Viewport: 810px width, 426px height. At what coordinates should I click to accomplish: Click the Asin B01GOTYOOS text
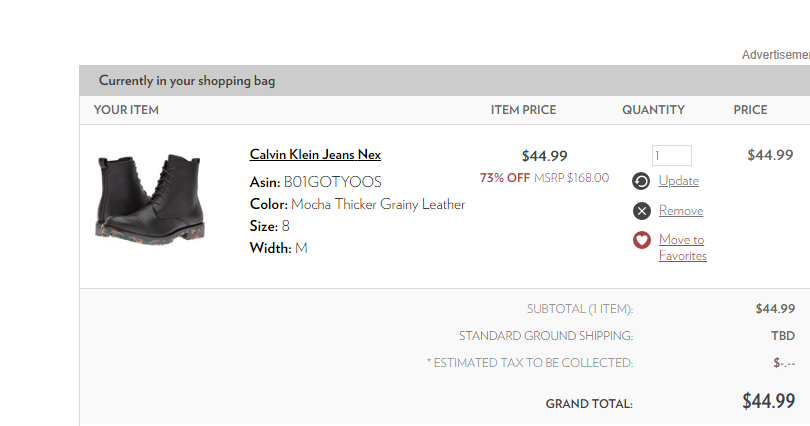pyautogui.click(x=315, y=182)
